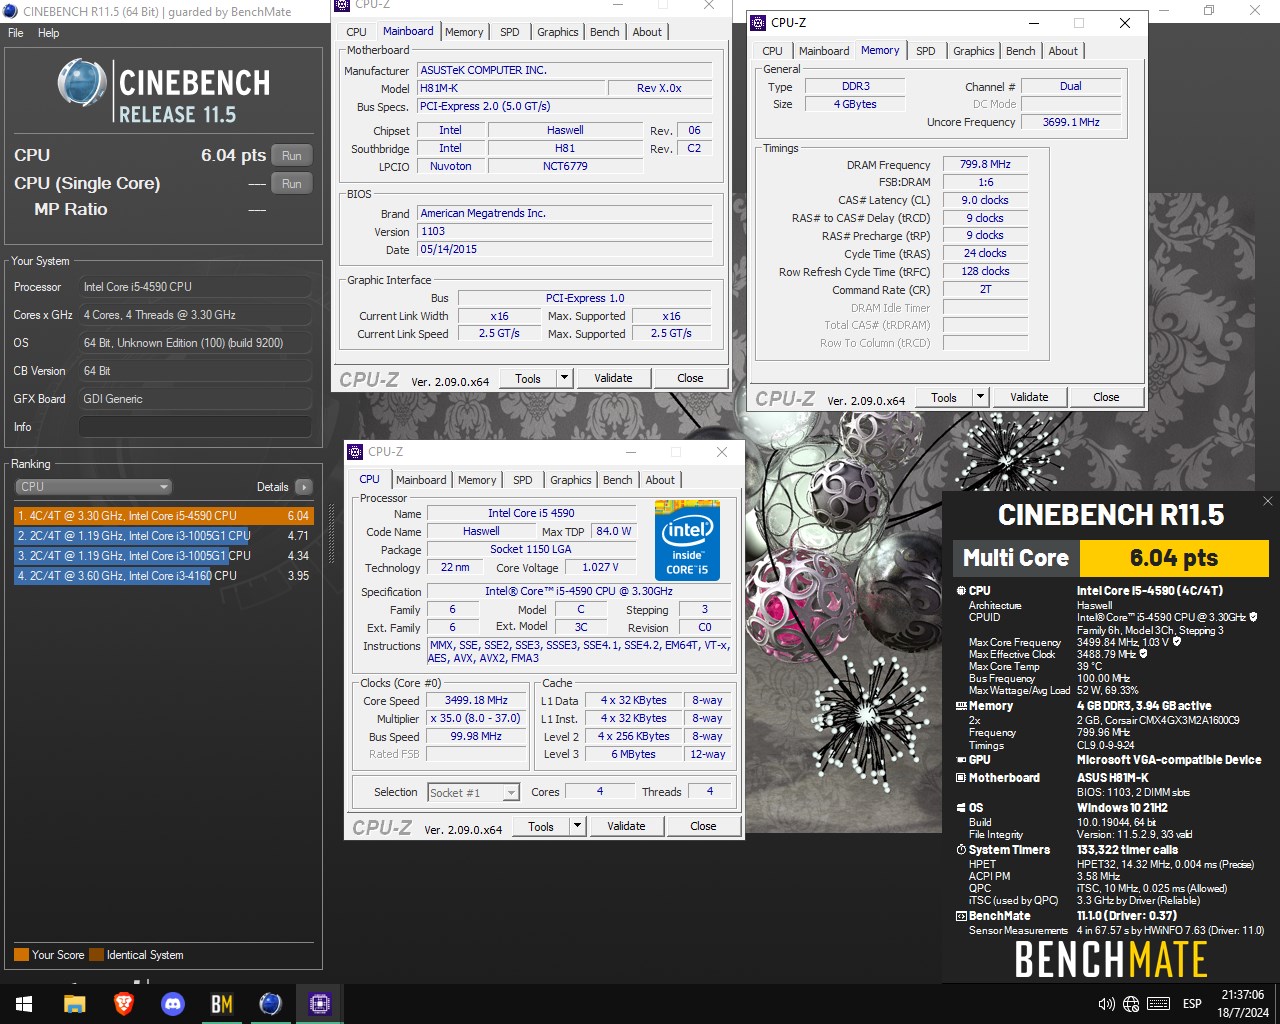Click Tools button in CPU window

click(x=541, y=826)
